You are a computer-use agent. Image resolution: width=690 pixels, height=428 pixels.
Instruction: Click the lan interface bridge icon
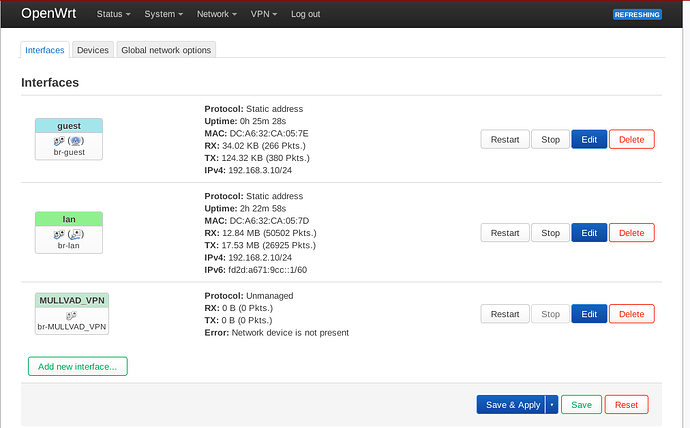61,234
